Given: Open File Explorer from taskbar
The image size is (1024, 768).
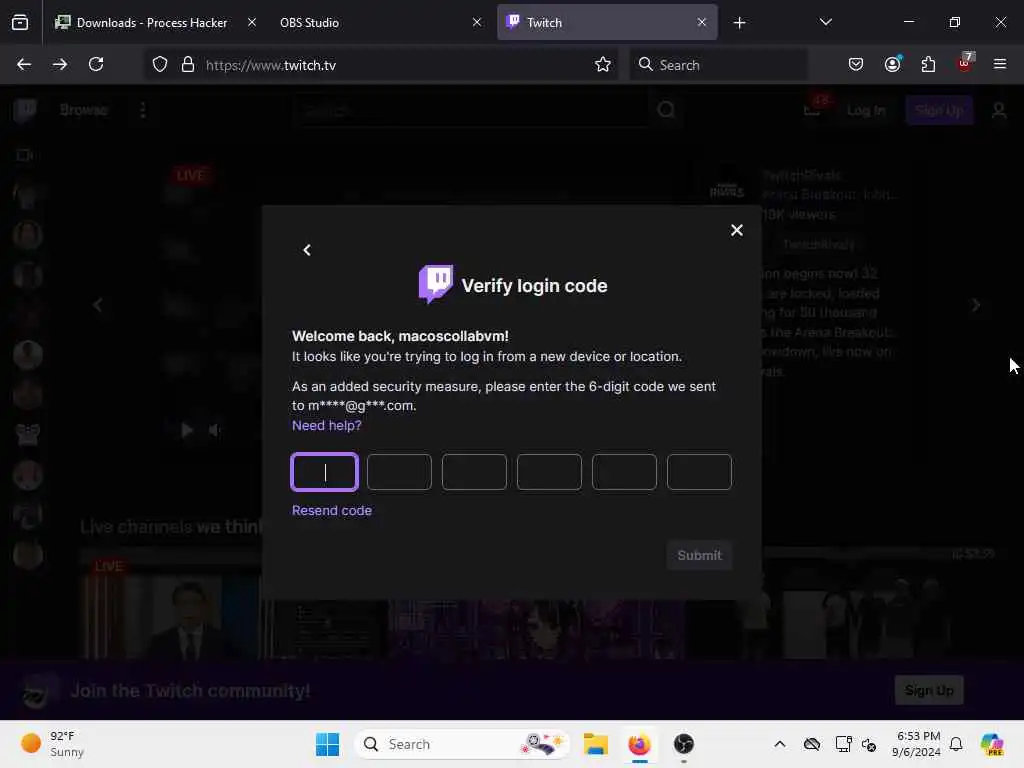Looking at the screenshot, I should pos(596,744).
